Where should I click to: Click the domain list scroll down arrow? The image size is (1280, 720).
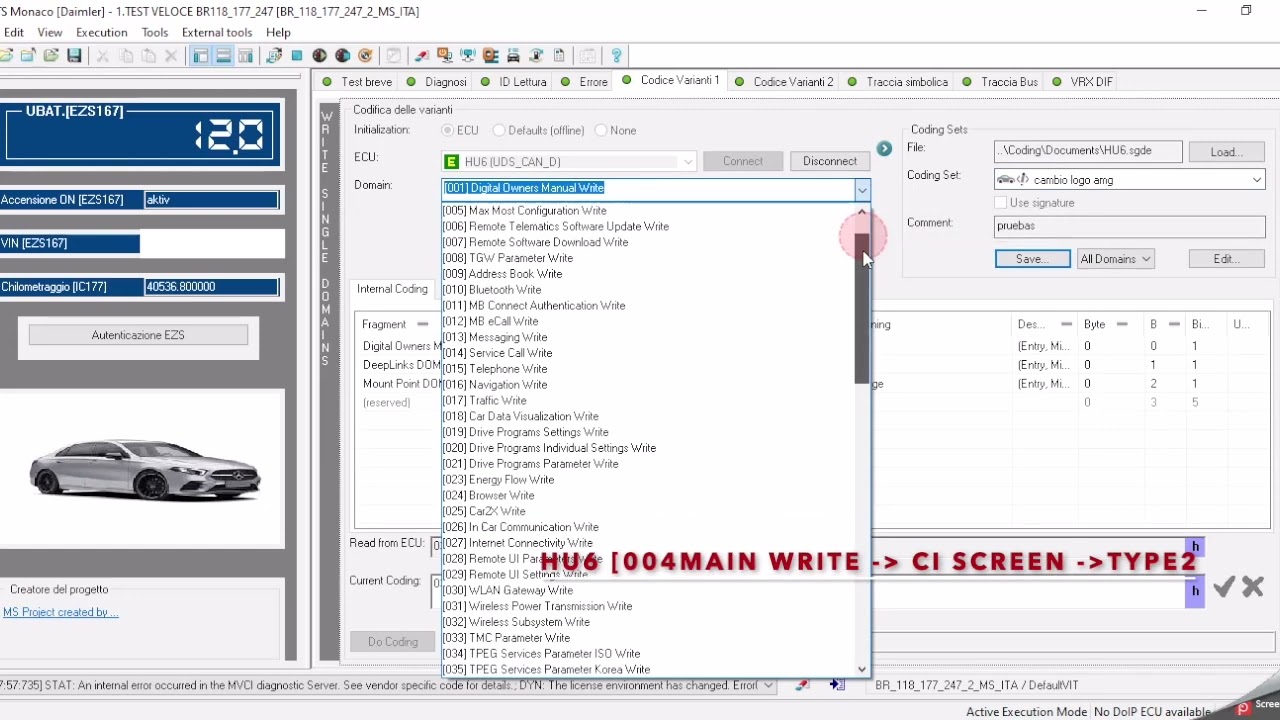862,670
